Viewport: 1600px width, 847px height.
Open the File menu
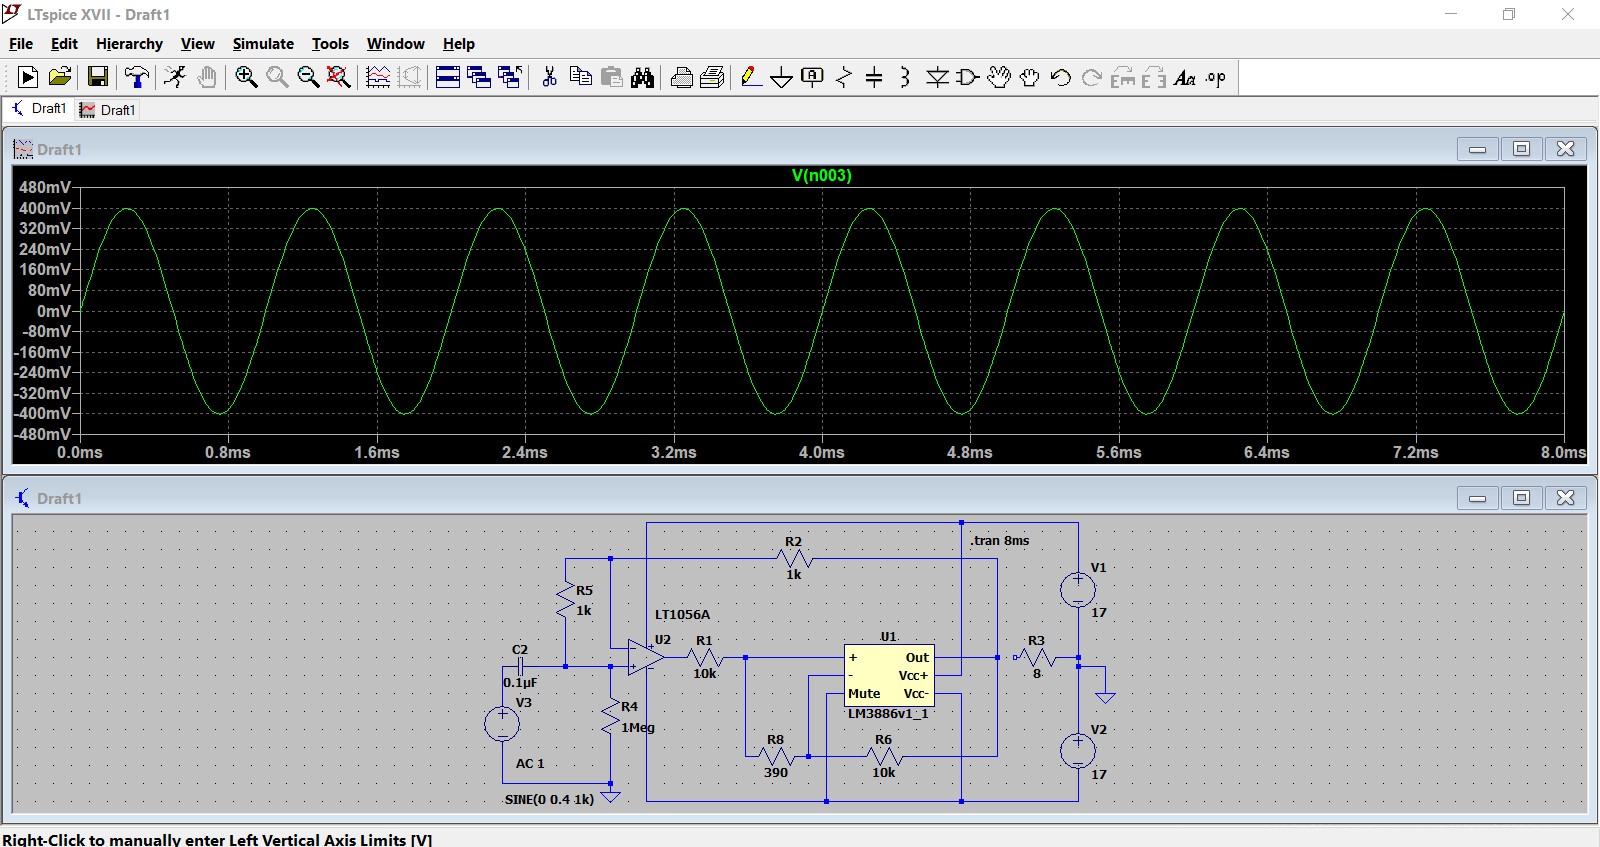click(x=21, y=44)
